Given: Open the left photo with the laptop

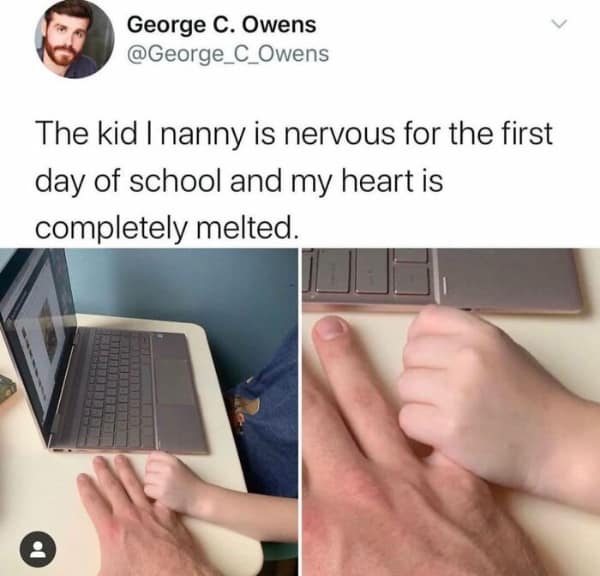Looking at the screenshot, I should point(148,412).
